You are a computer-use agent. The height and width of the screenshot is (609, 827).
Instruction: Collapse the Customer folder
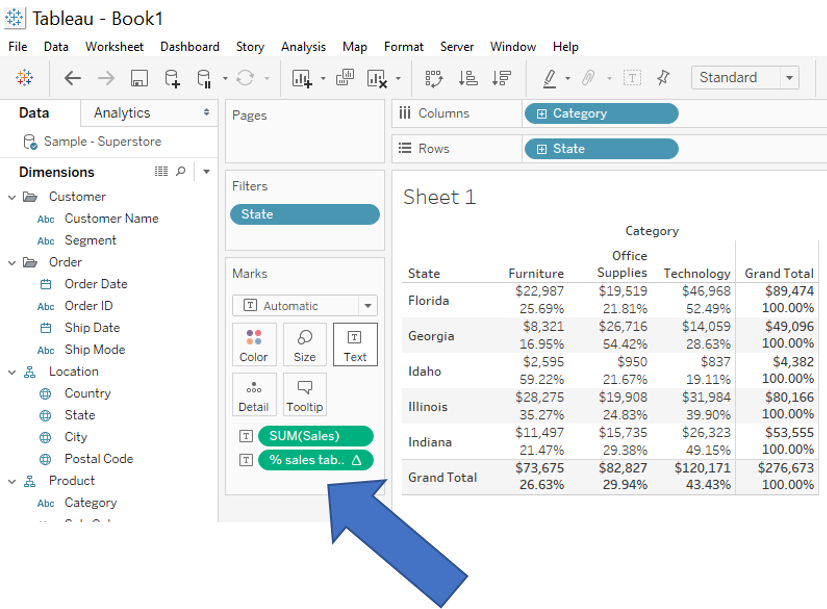[x=12, y=197]
